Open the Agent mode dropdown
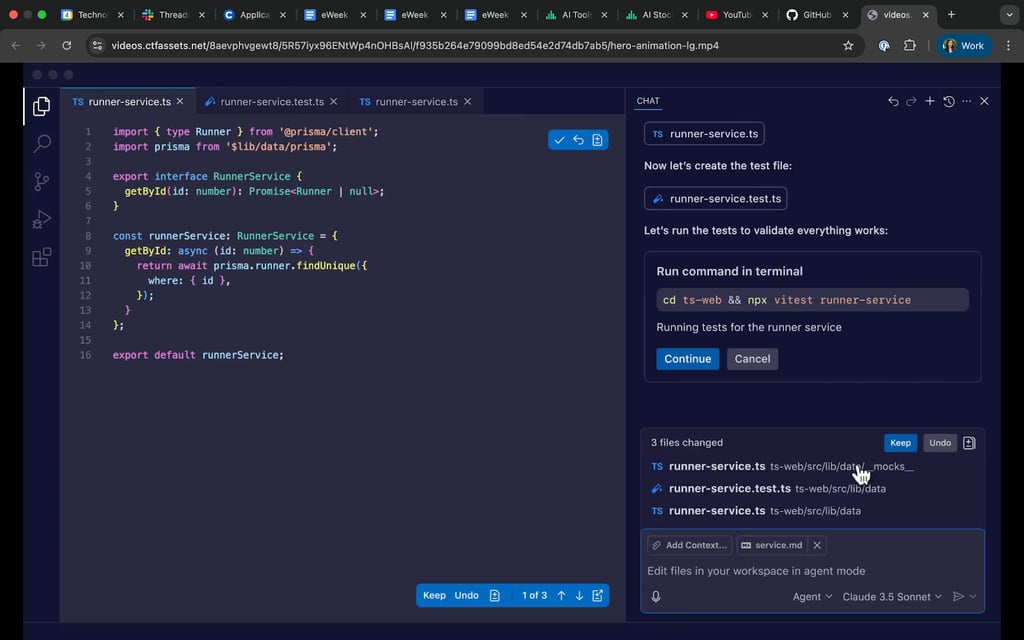 pos(811,596)
